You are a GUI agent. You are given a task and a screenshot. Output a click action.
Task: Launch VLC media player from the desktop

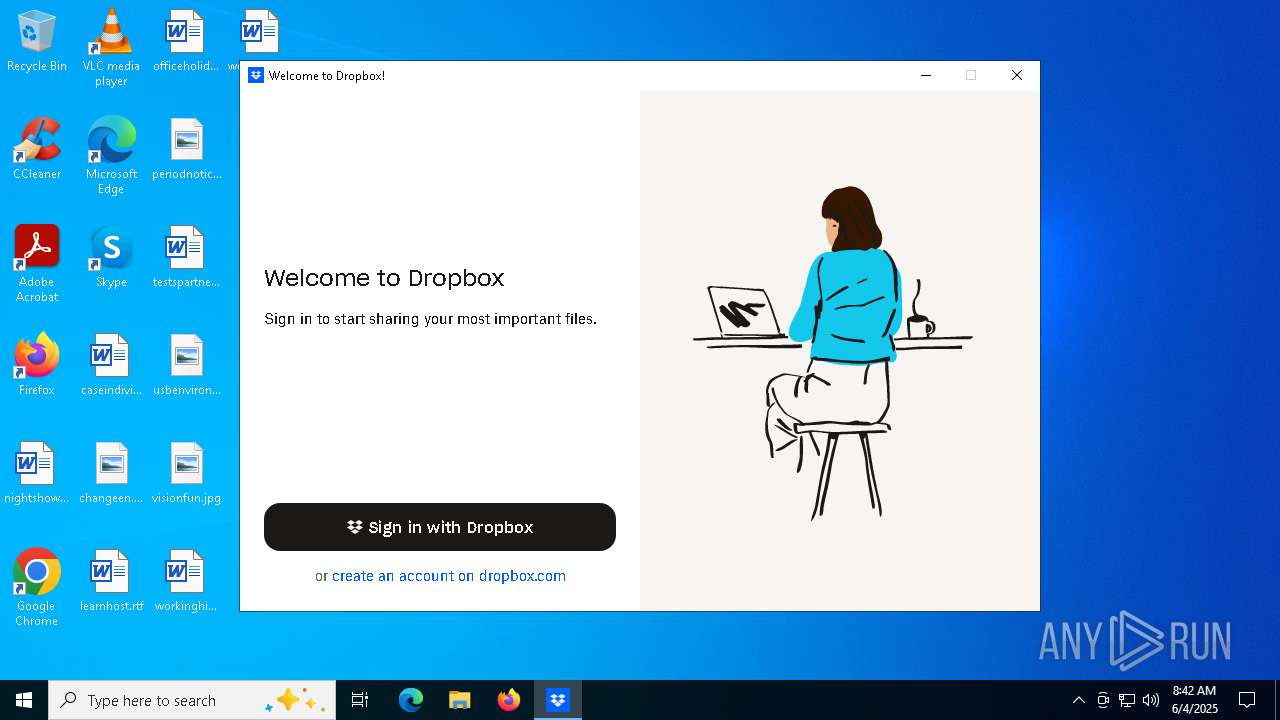(x=111, y=47)
